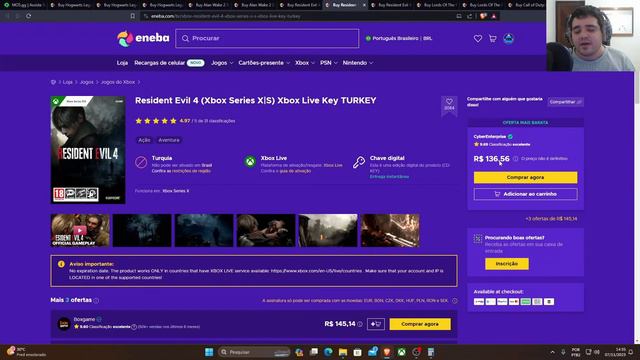Click the Windows taskbar search box
This screenshot has height=360, width=640.
[x=254, y=352]
